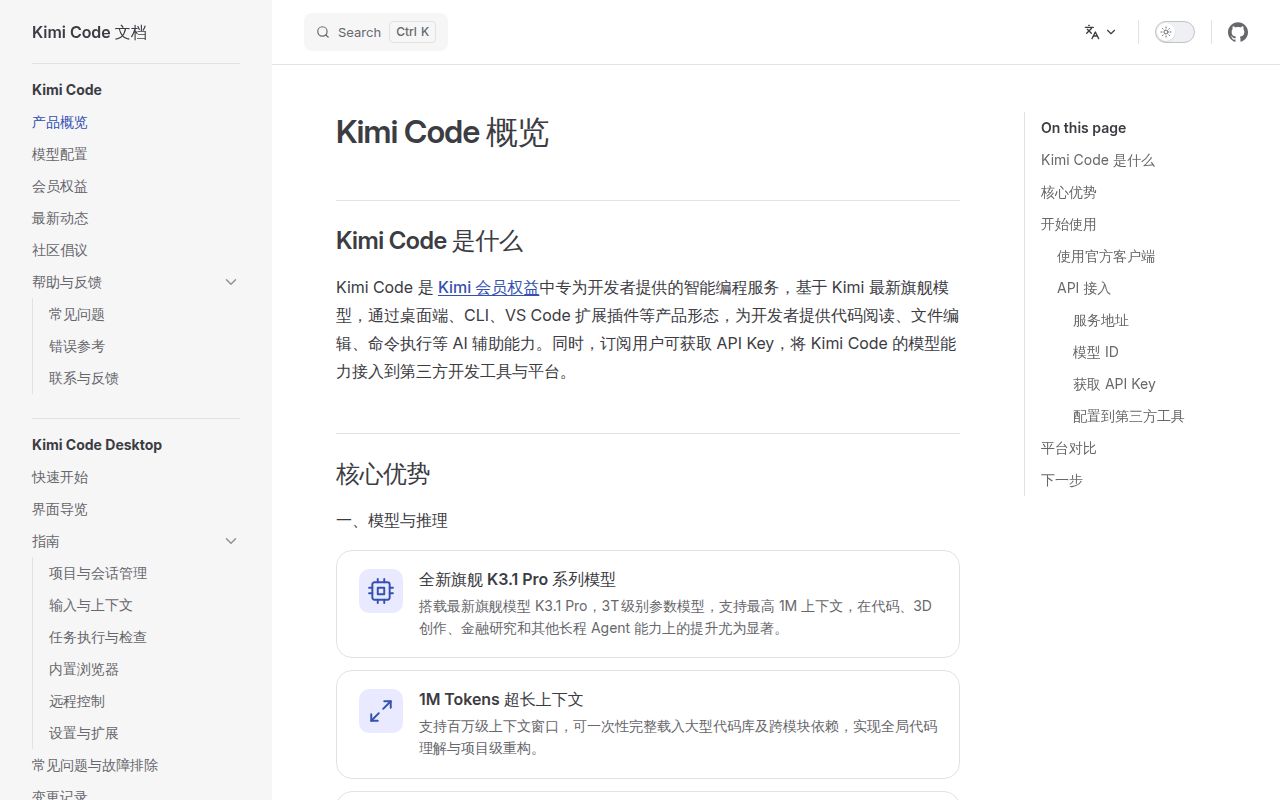Click the search magnifier icon
The height and width of the screenshot is (800, 1280).
pyautogui.click(x=323, y=32)
